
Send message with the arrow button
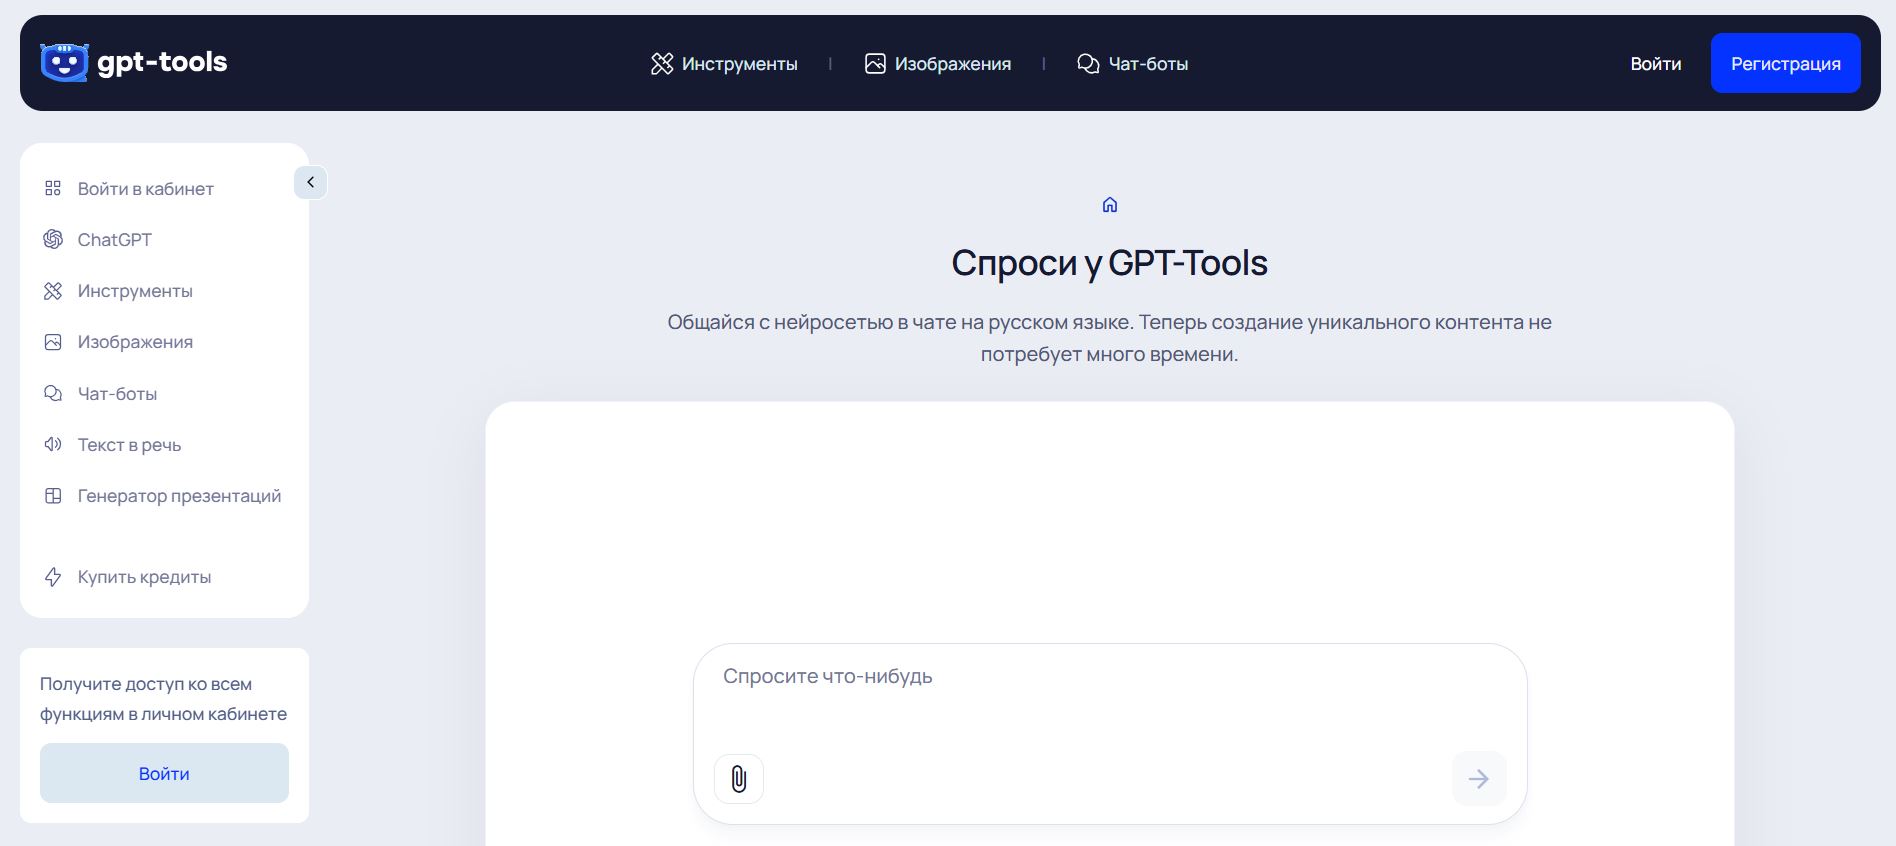(x=1479, y=779)
